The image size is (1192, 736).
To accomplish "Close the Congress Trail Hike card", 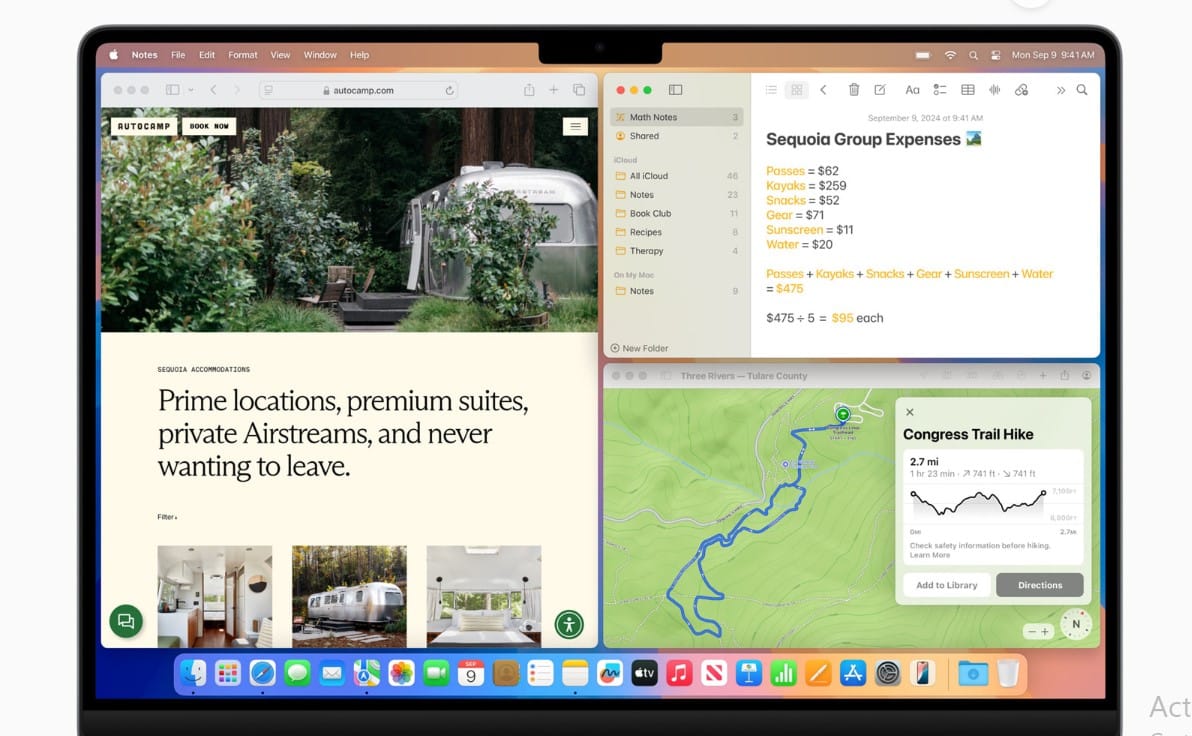I will (x=910, y=412).
